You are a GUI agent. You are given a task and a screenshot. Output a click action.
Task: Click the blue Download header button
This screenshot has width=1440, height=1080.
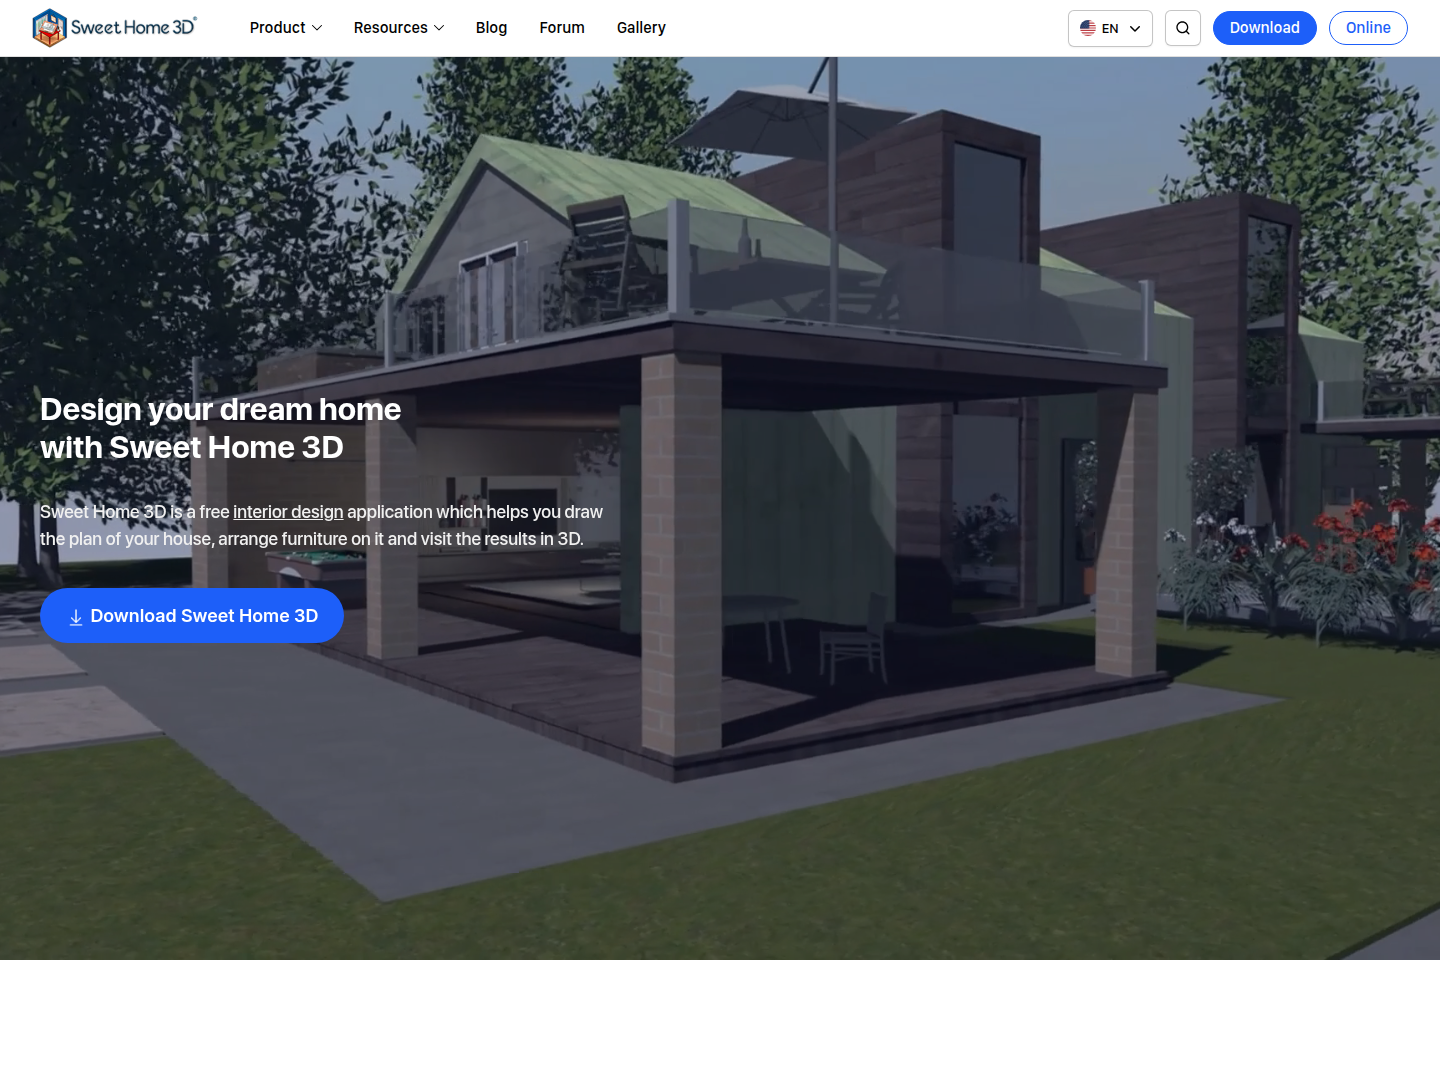pyautogui.click(x=1265, y=28)
